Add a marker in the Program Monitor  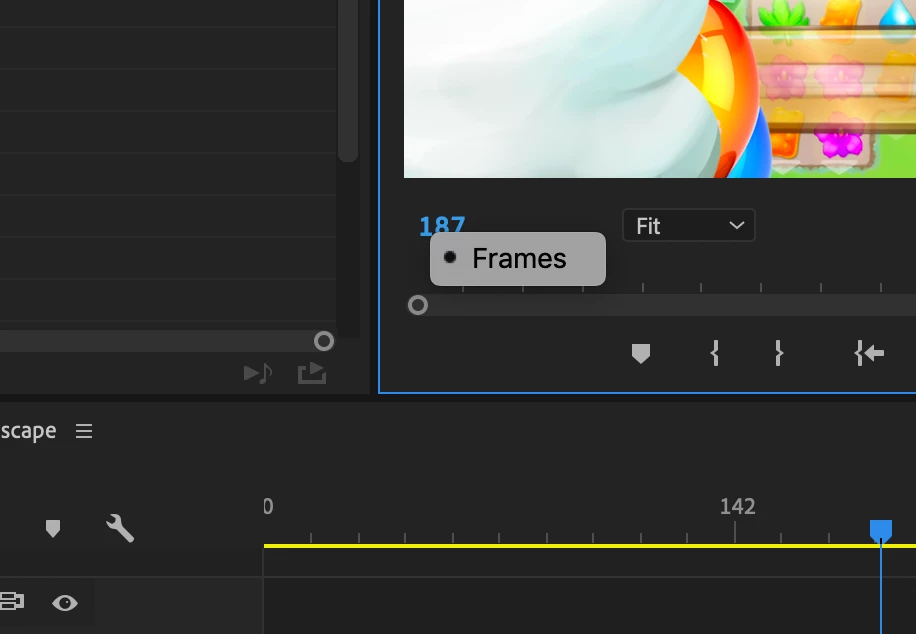[x=641, y=353]
